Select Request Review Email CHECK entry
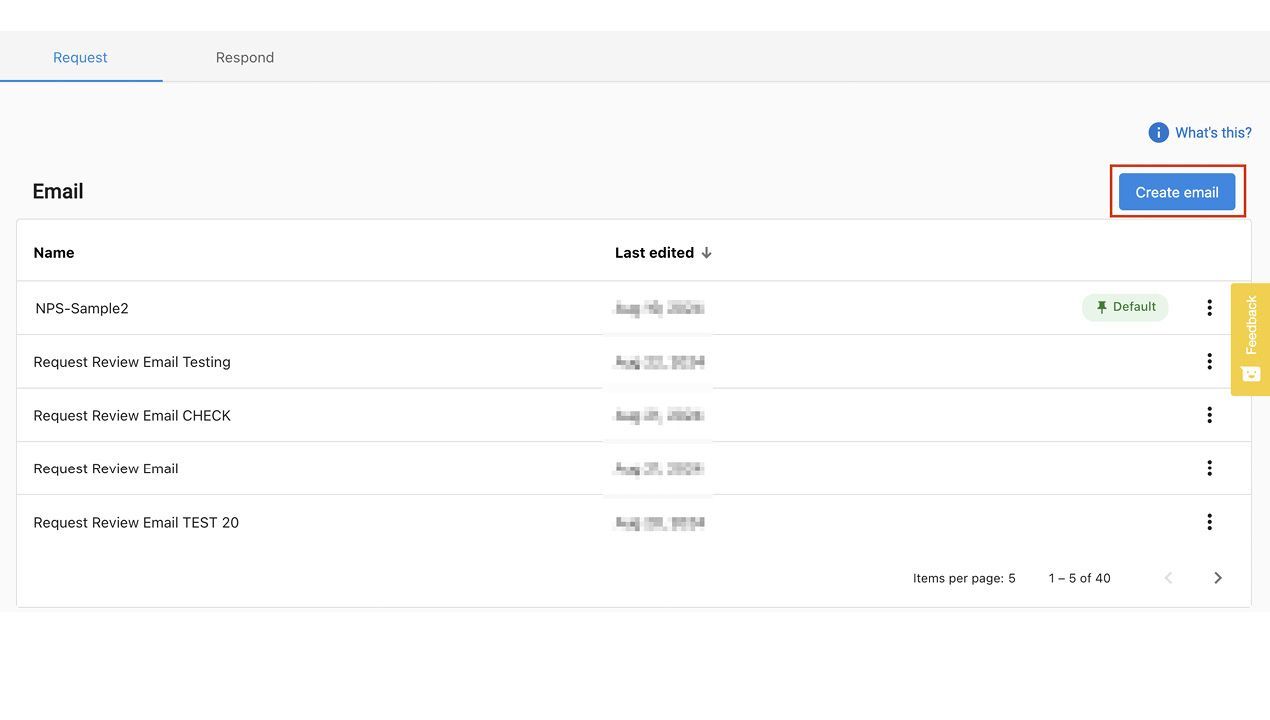The height and width of the screenshot is (720, 1270). click(132, 415)
